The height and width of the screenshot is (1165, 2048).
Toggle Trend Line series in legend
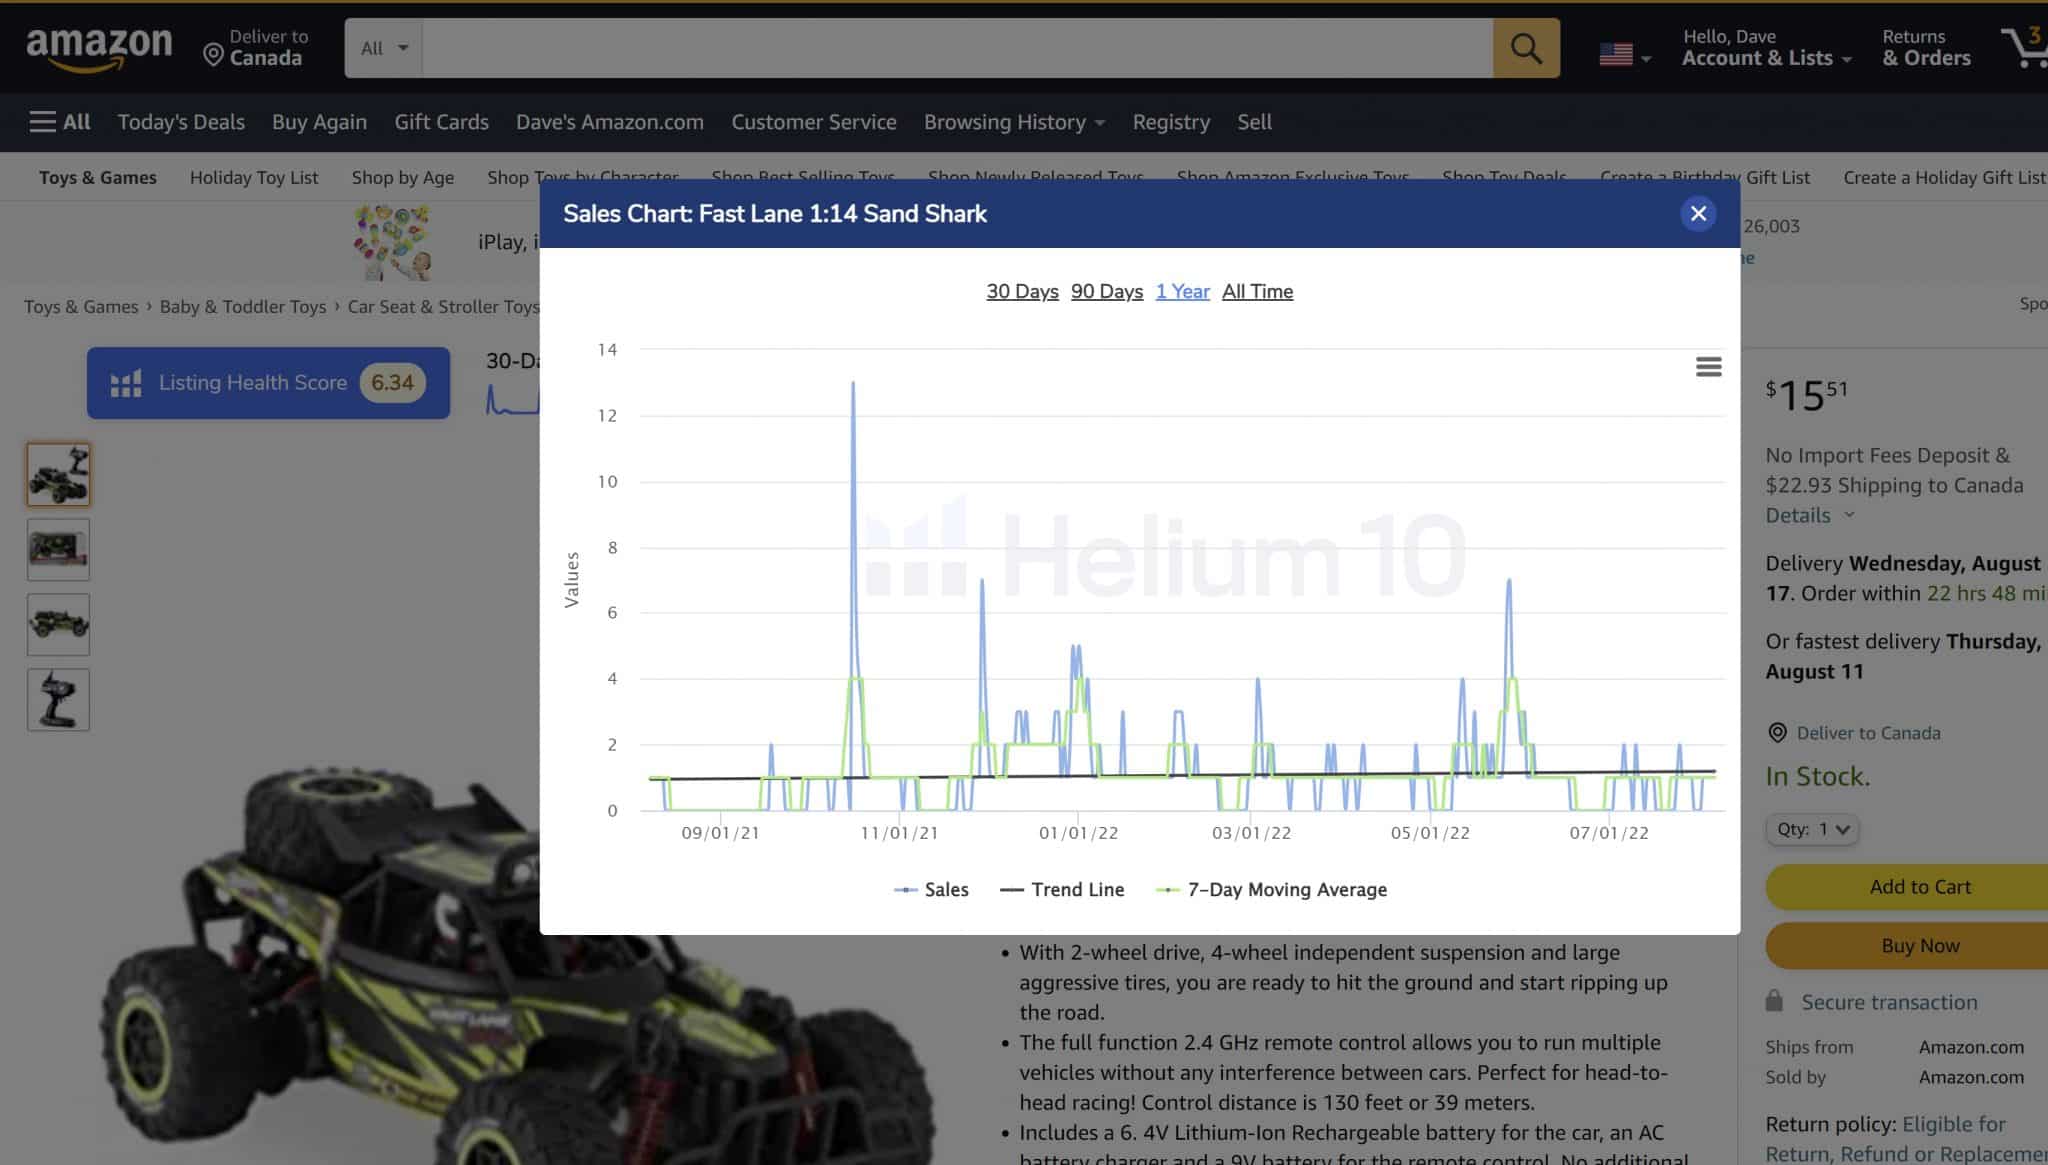(x=1062, y=889)
